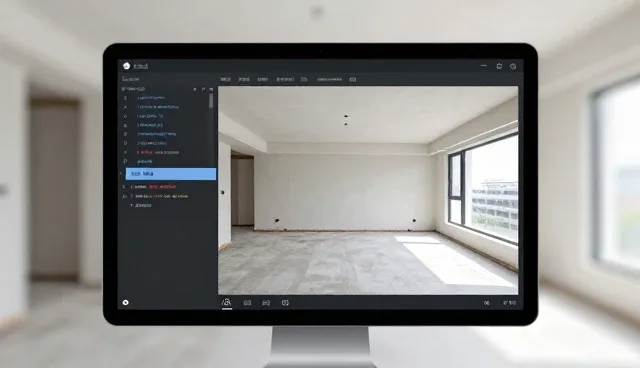Click the zoom readout at bottom-right corner
Screen dimensions: 640x368
tap(509, 303)
